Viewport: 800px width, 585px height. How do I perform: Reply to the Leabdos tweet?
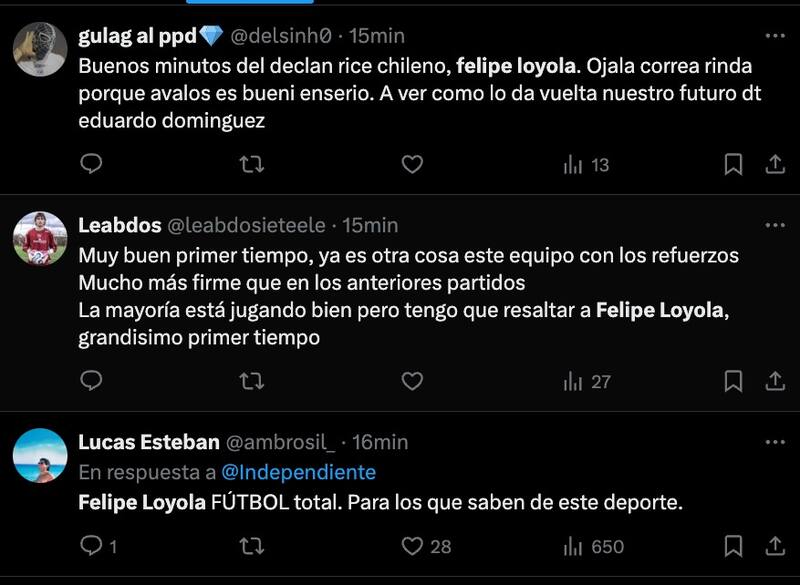click(91, 381)
